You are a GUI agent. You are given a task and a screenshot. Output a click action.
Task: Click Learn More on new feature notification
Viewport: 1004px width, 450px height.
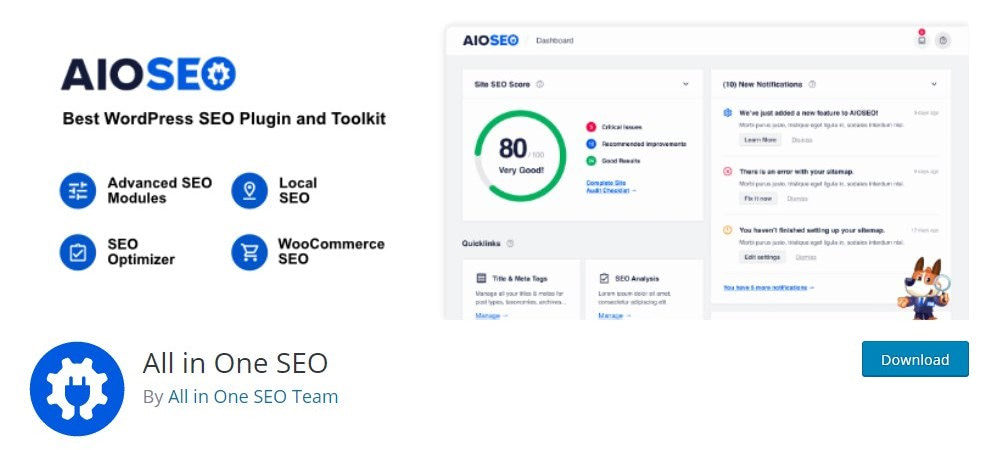[760, 140]
